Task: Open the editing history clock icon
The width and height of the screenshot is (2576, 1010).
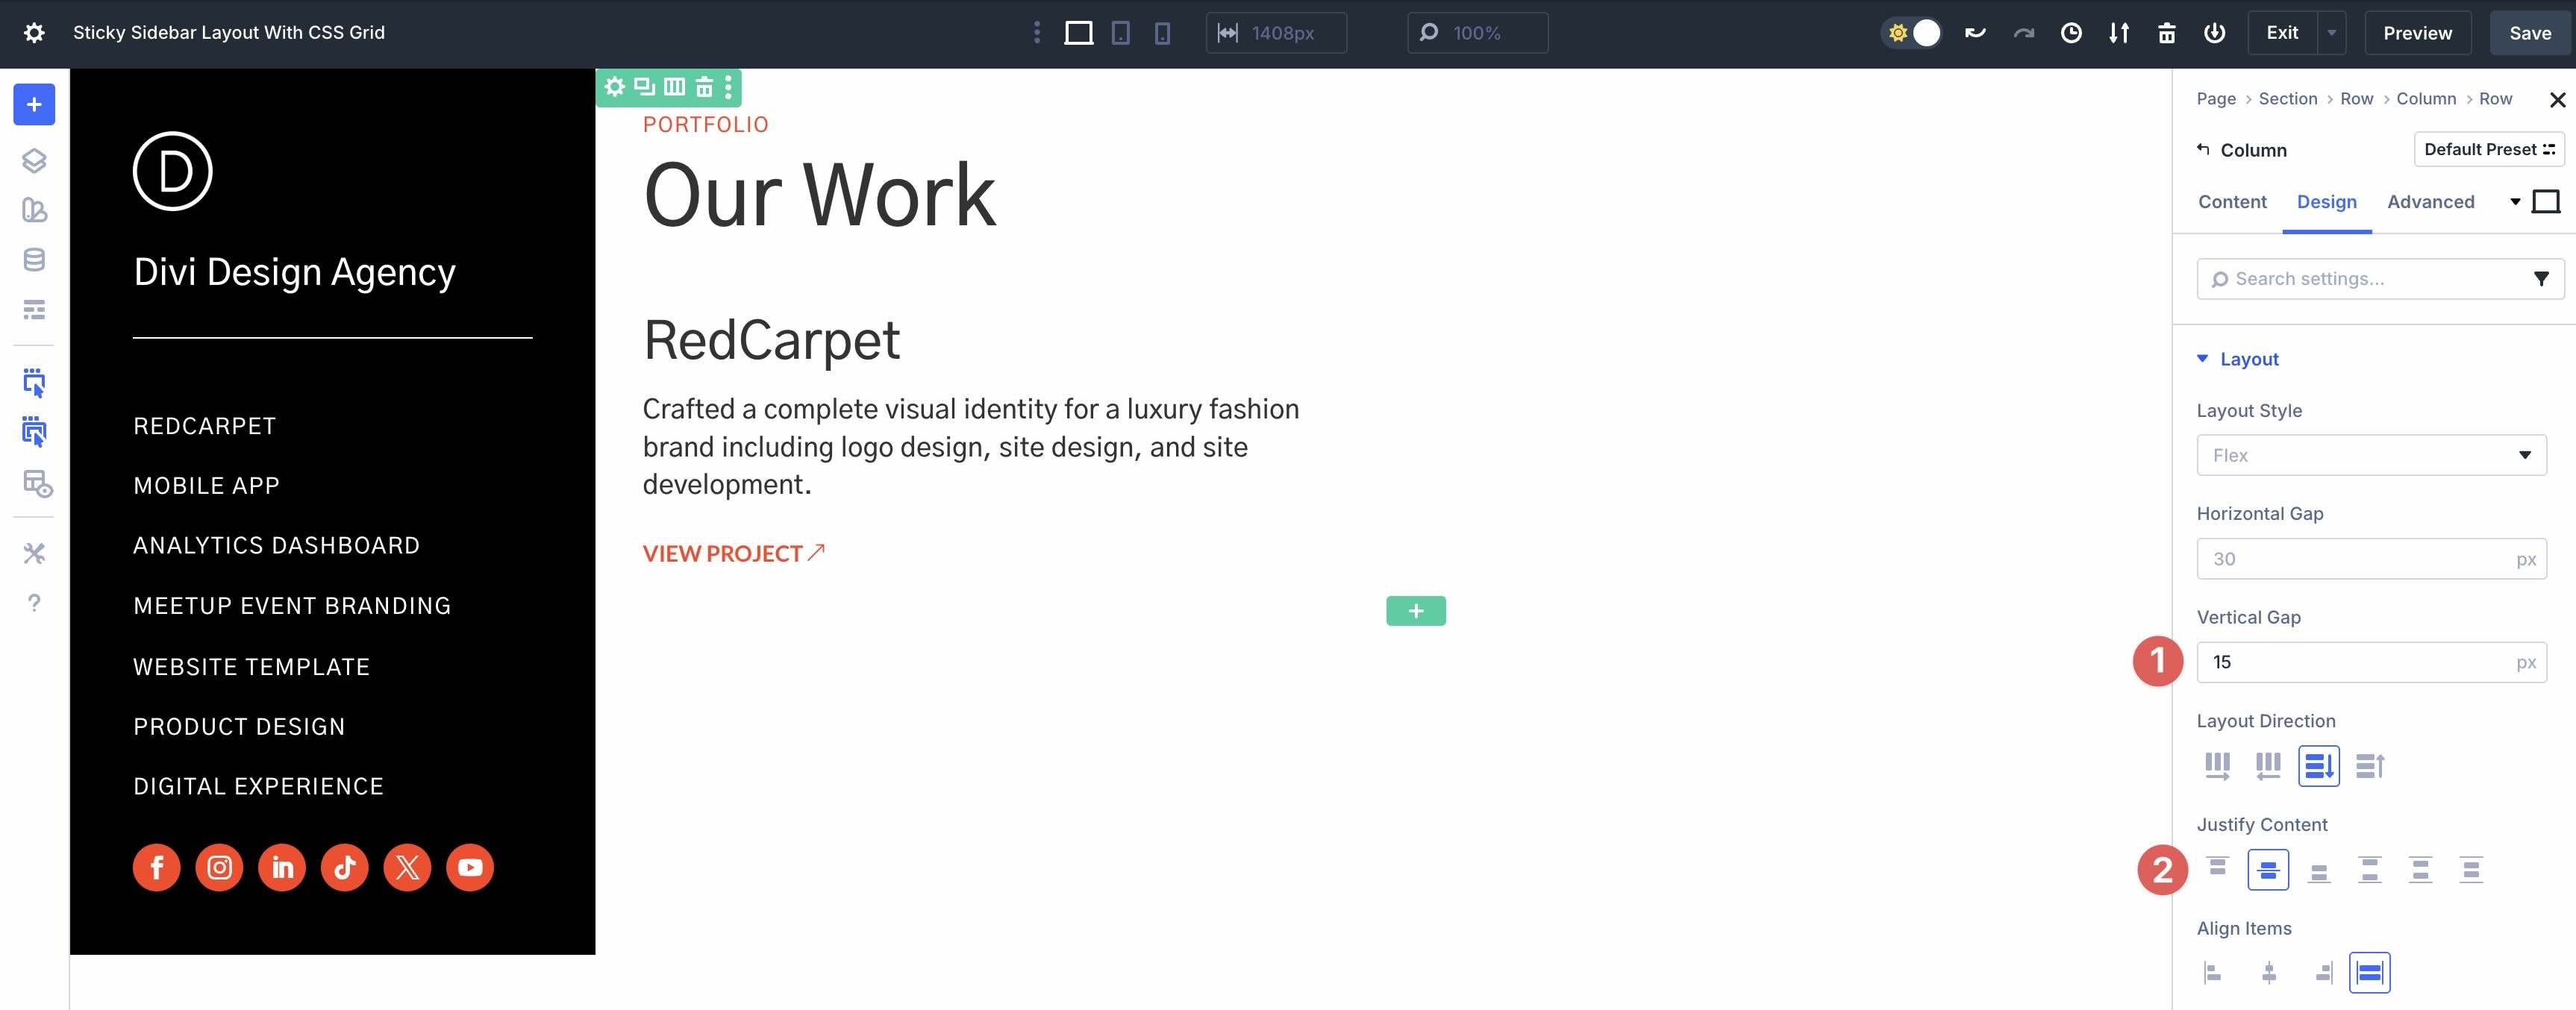Action: point(2071,33)
